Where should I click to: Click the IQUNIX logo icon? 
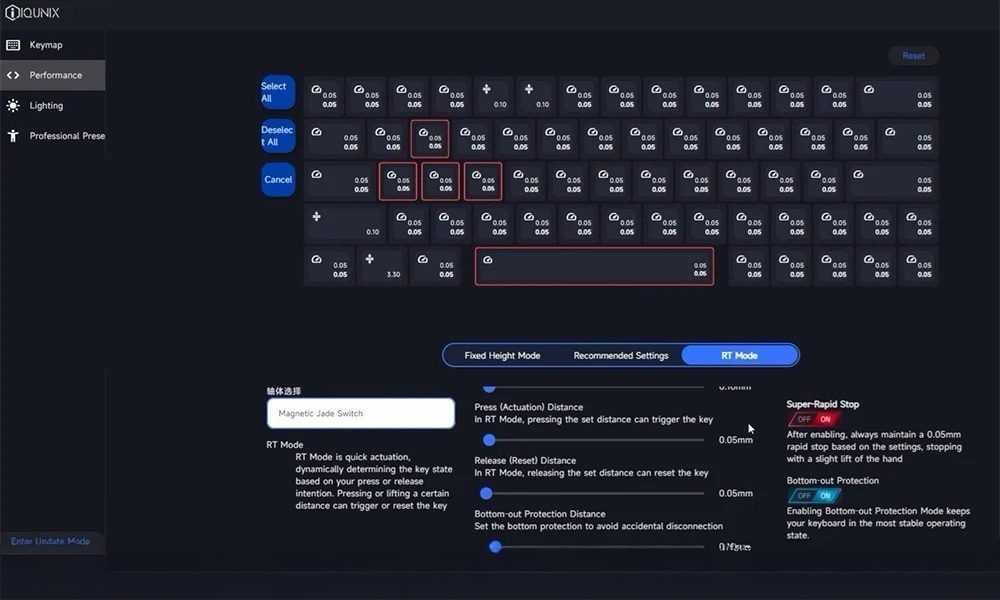(11, 12)
